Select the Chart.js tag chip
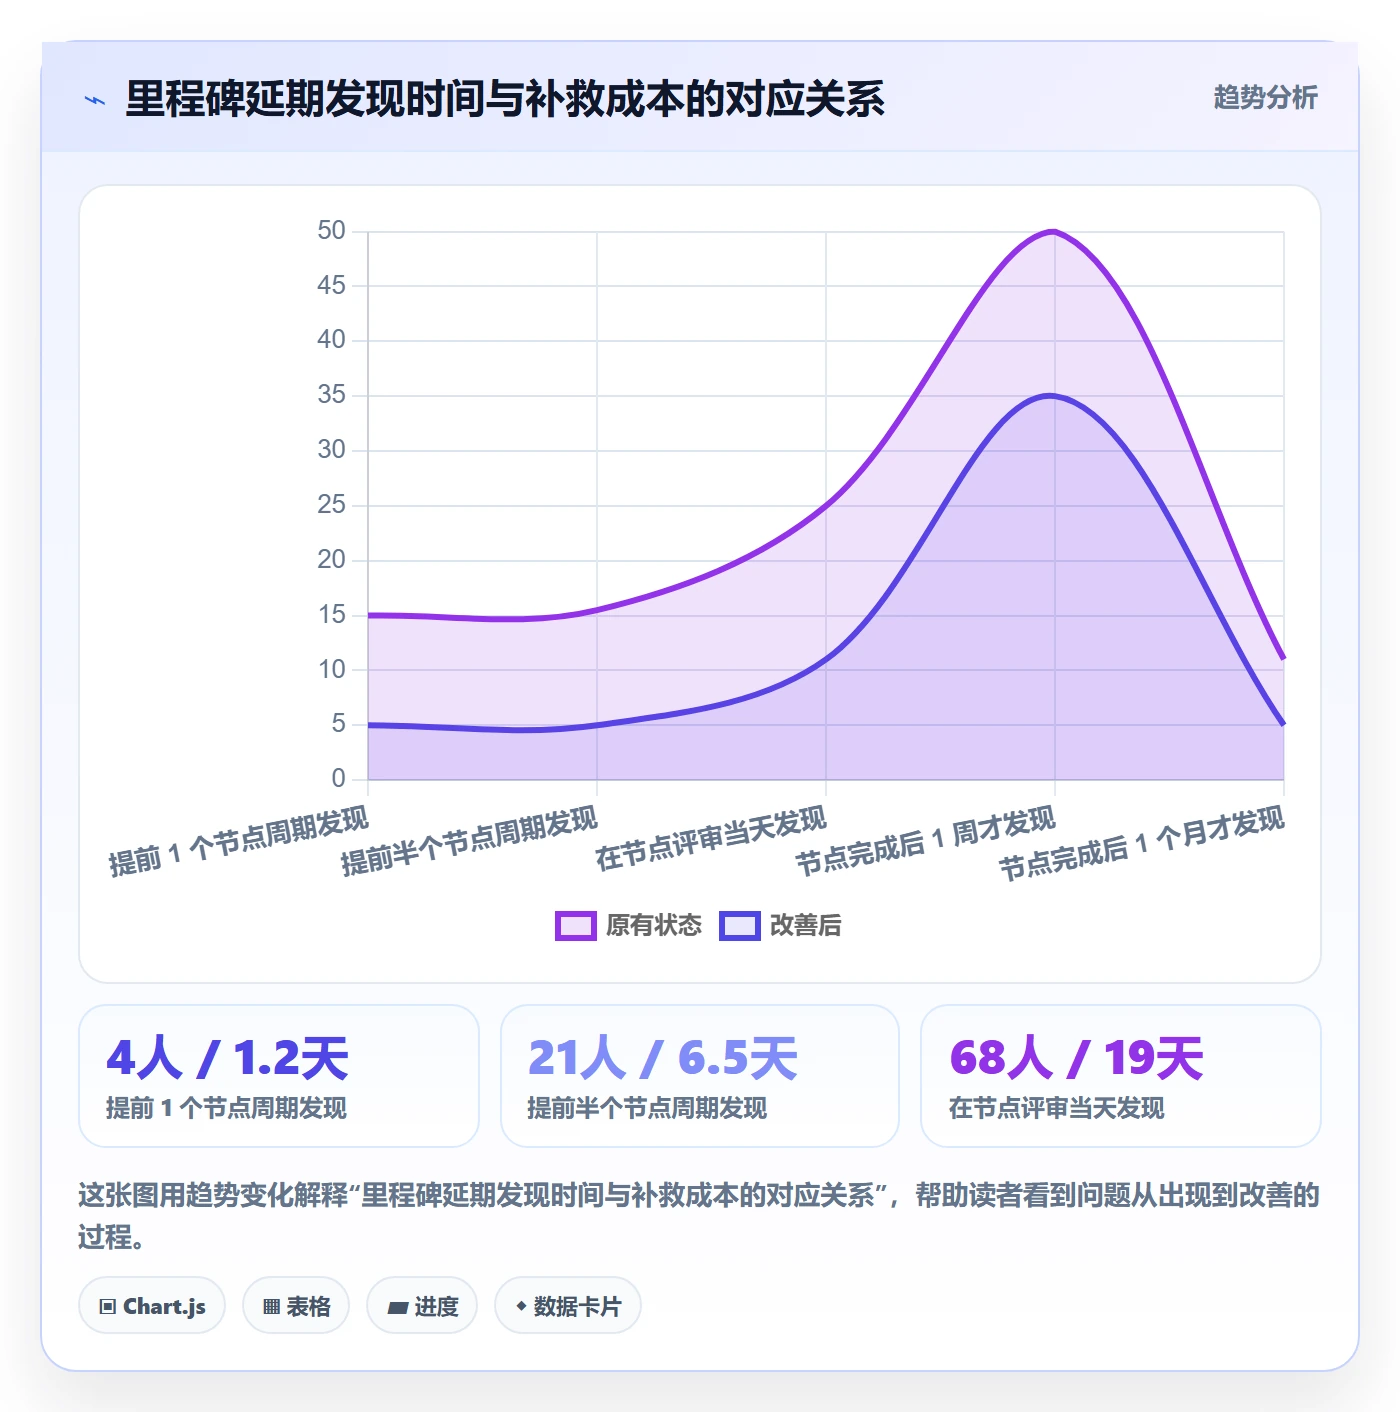This screenshot has height=1412, width=1400. [152, 1306]
